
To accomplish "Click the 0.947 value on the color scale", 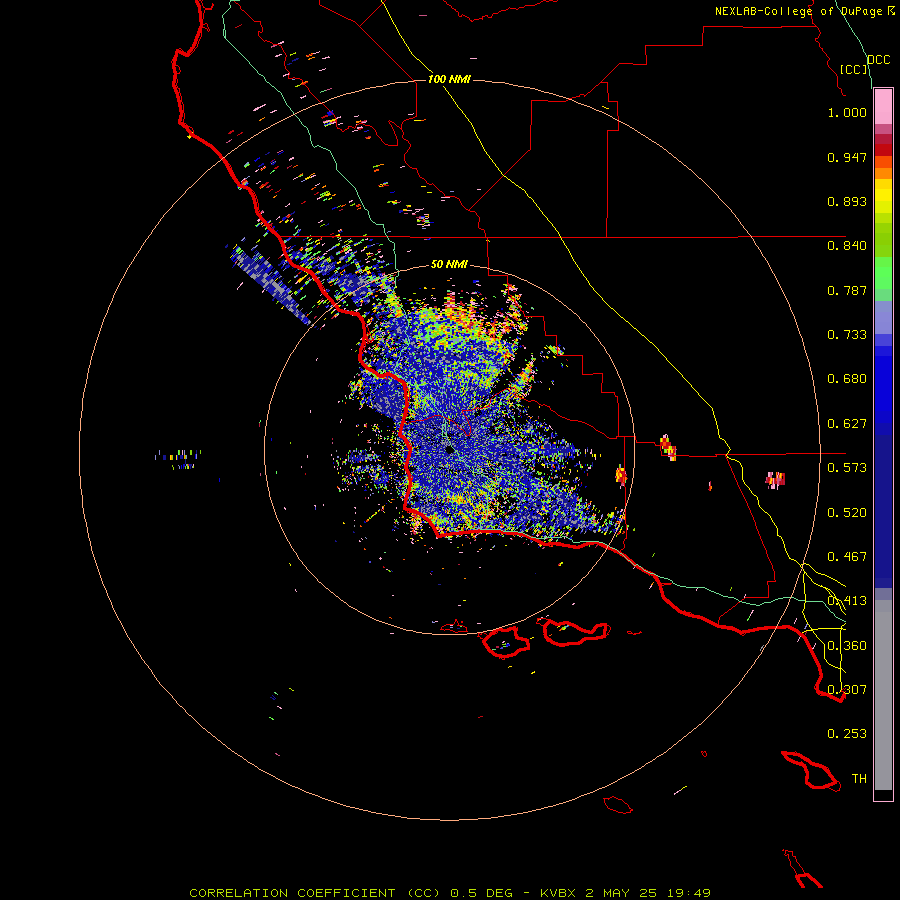I will (847, 157).
